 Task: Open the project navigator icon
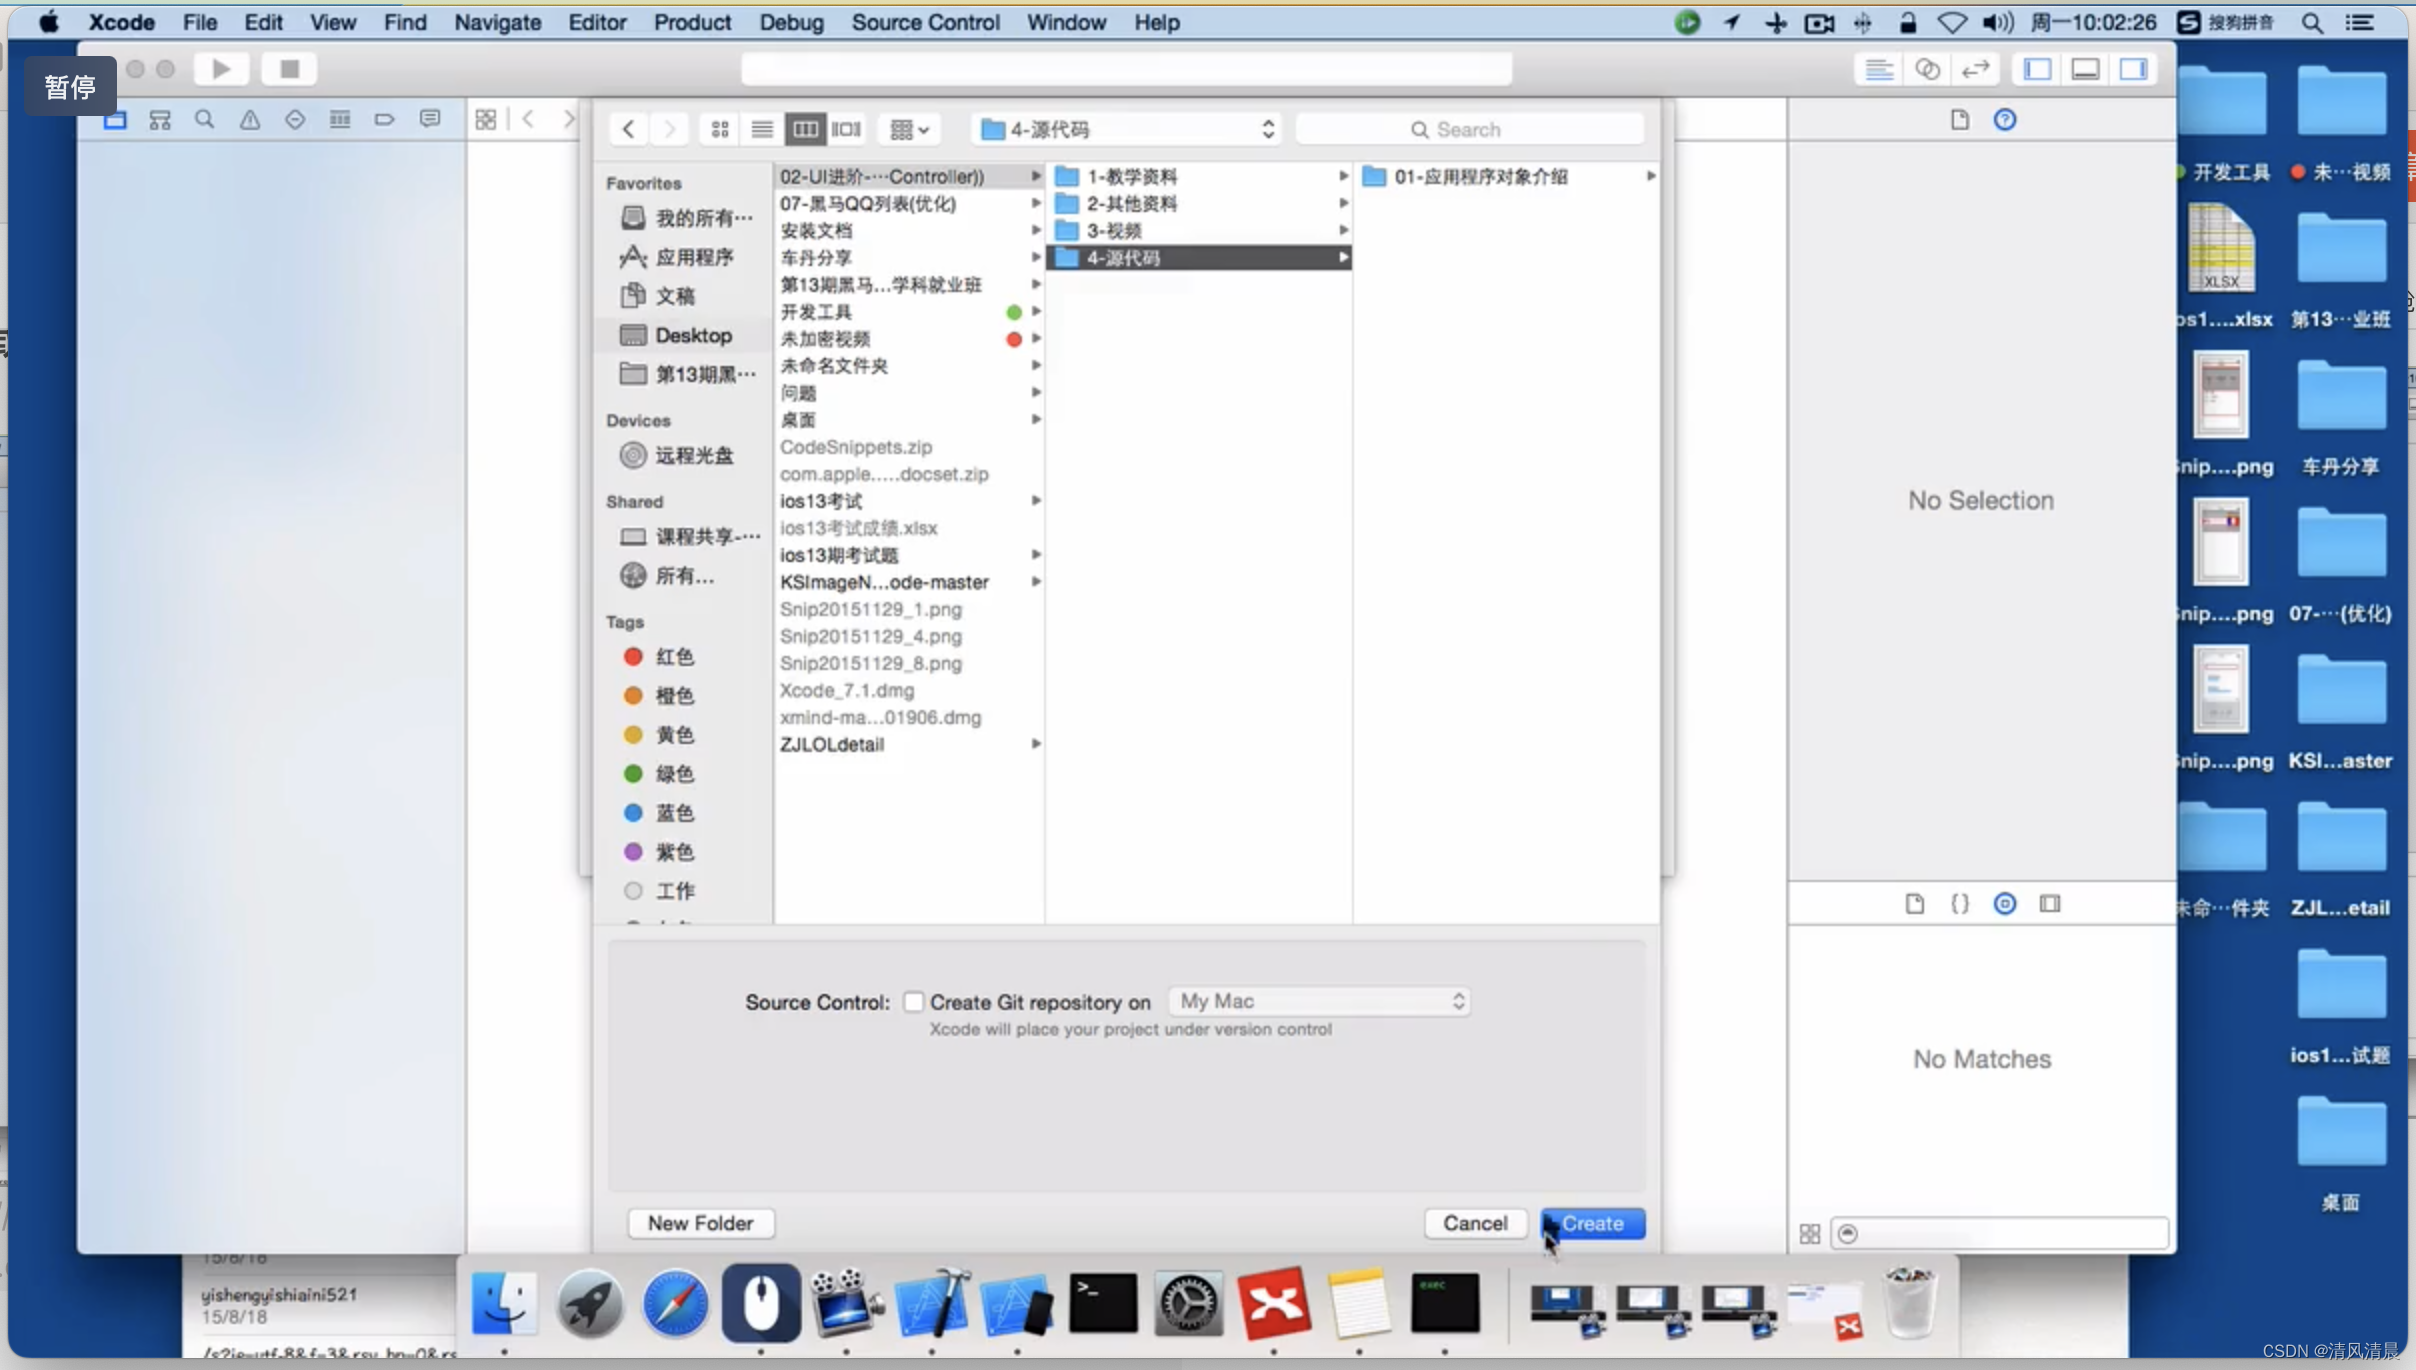(x=115, y=120)
